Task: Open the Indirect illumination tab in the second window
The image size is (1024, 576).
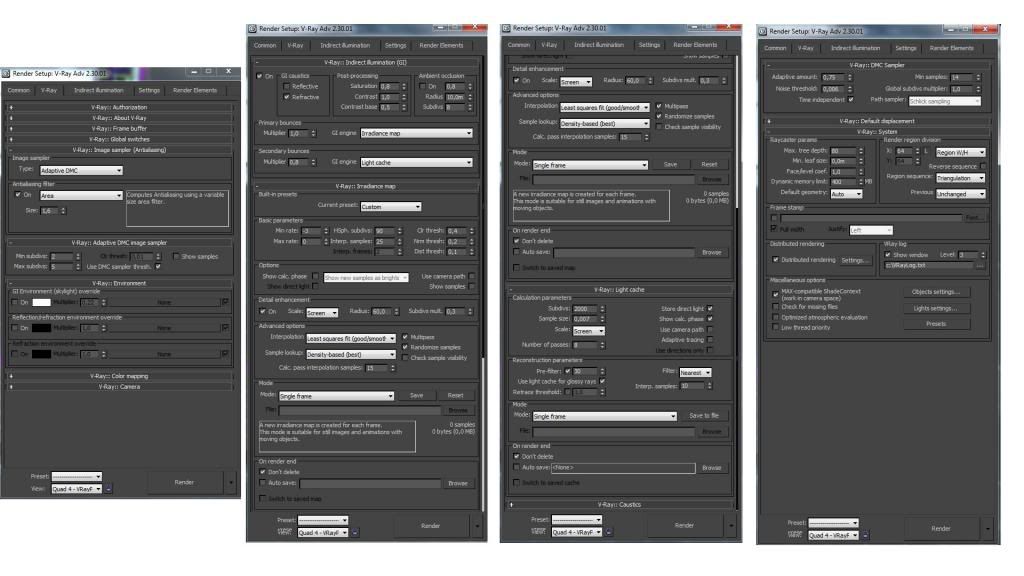Action: (x=345, y=46)
